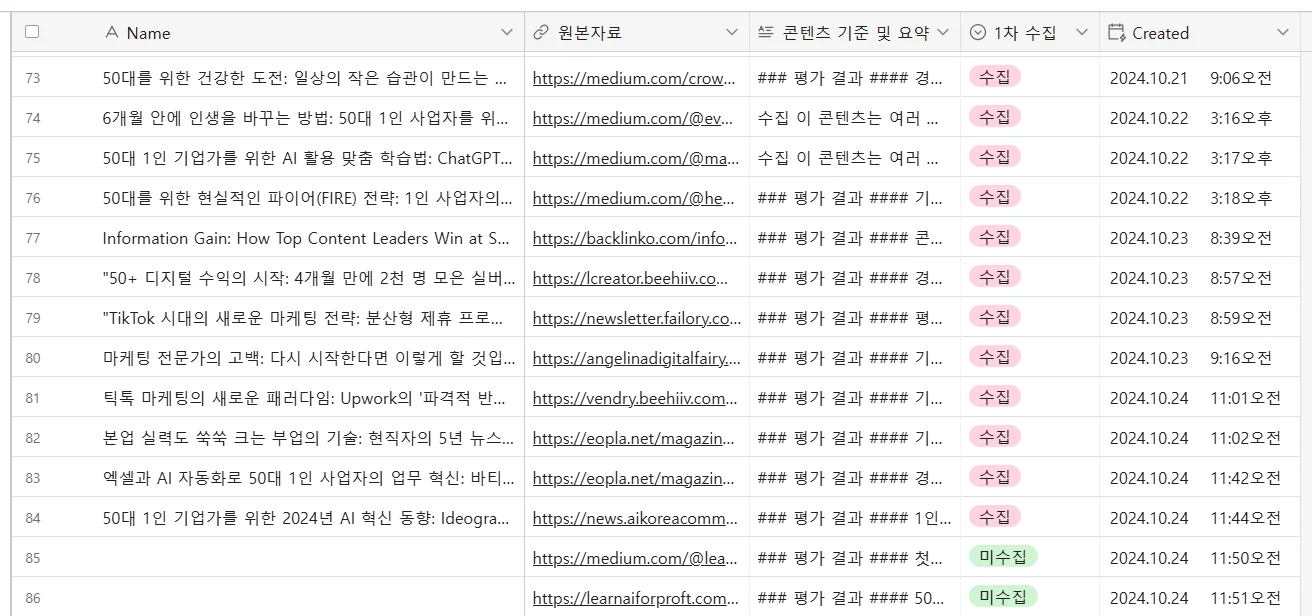The width and height of the screenshot is (1312, 616).
Task: Check the 미수집 tag on row 86
Action: pyautogui.click(x=1000, y=597)
